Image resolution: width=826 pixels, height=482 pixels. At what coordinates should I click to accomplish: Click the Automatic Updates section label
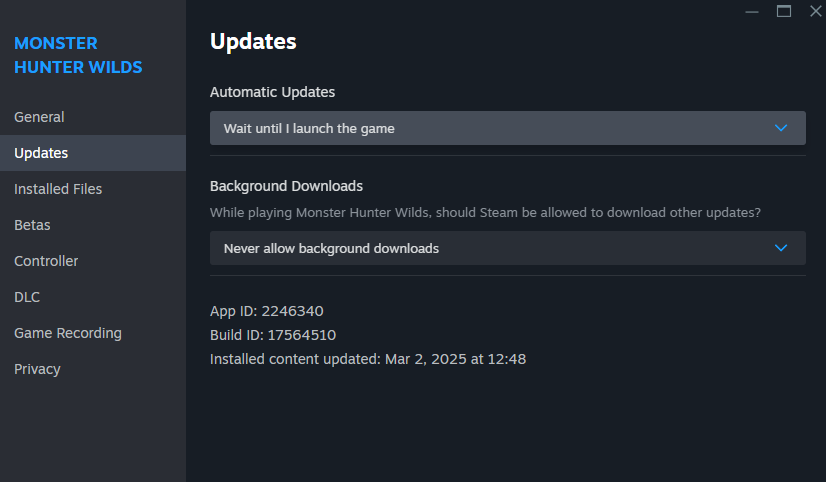pos(272,92)
